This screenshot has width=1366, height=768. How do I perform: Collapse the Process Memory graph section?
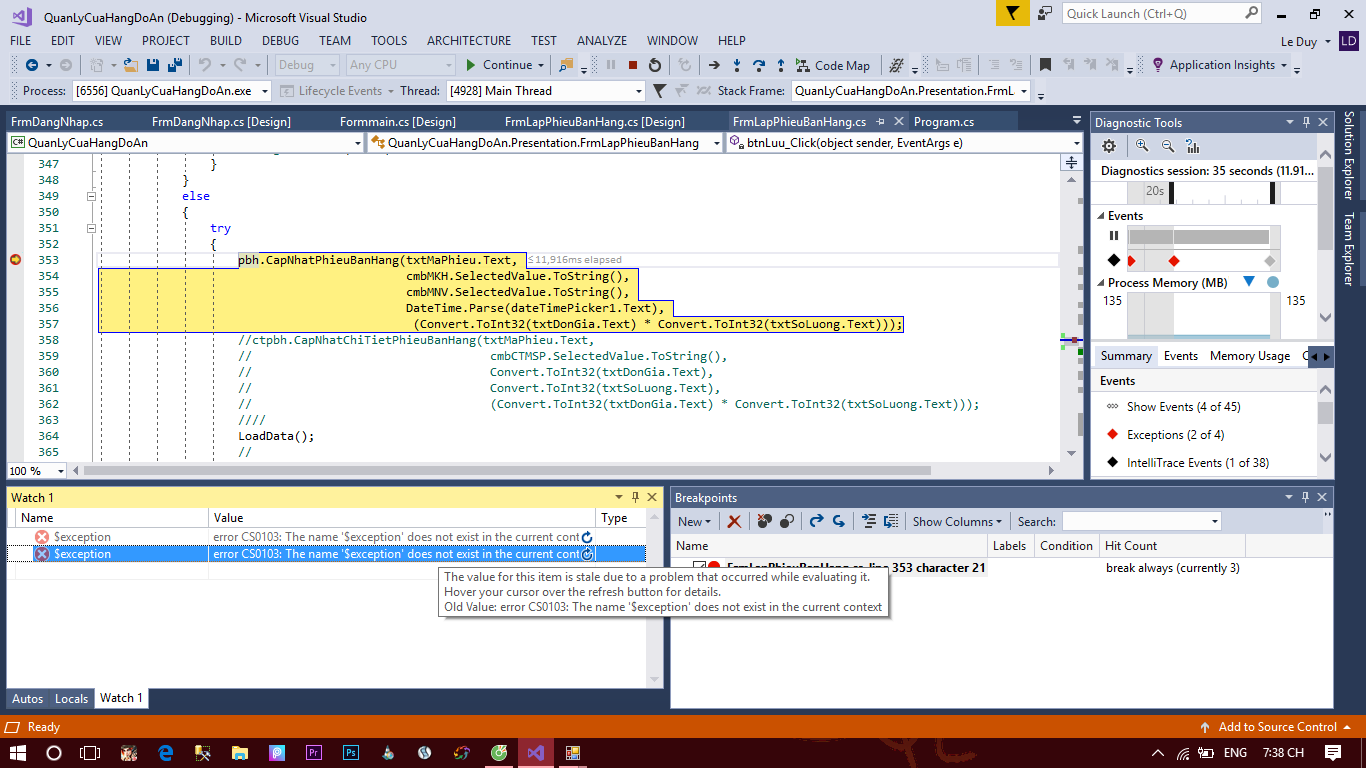1101,283
